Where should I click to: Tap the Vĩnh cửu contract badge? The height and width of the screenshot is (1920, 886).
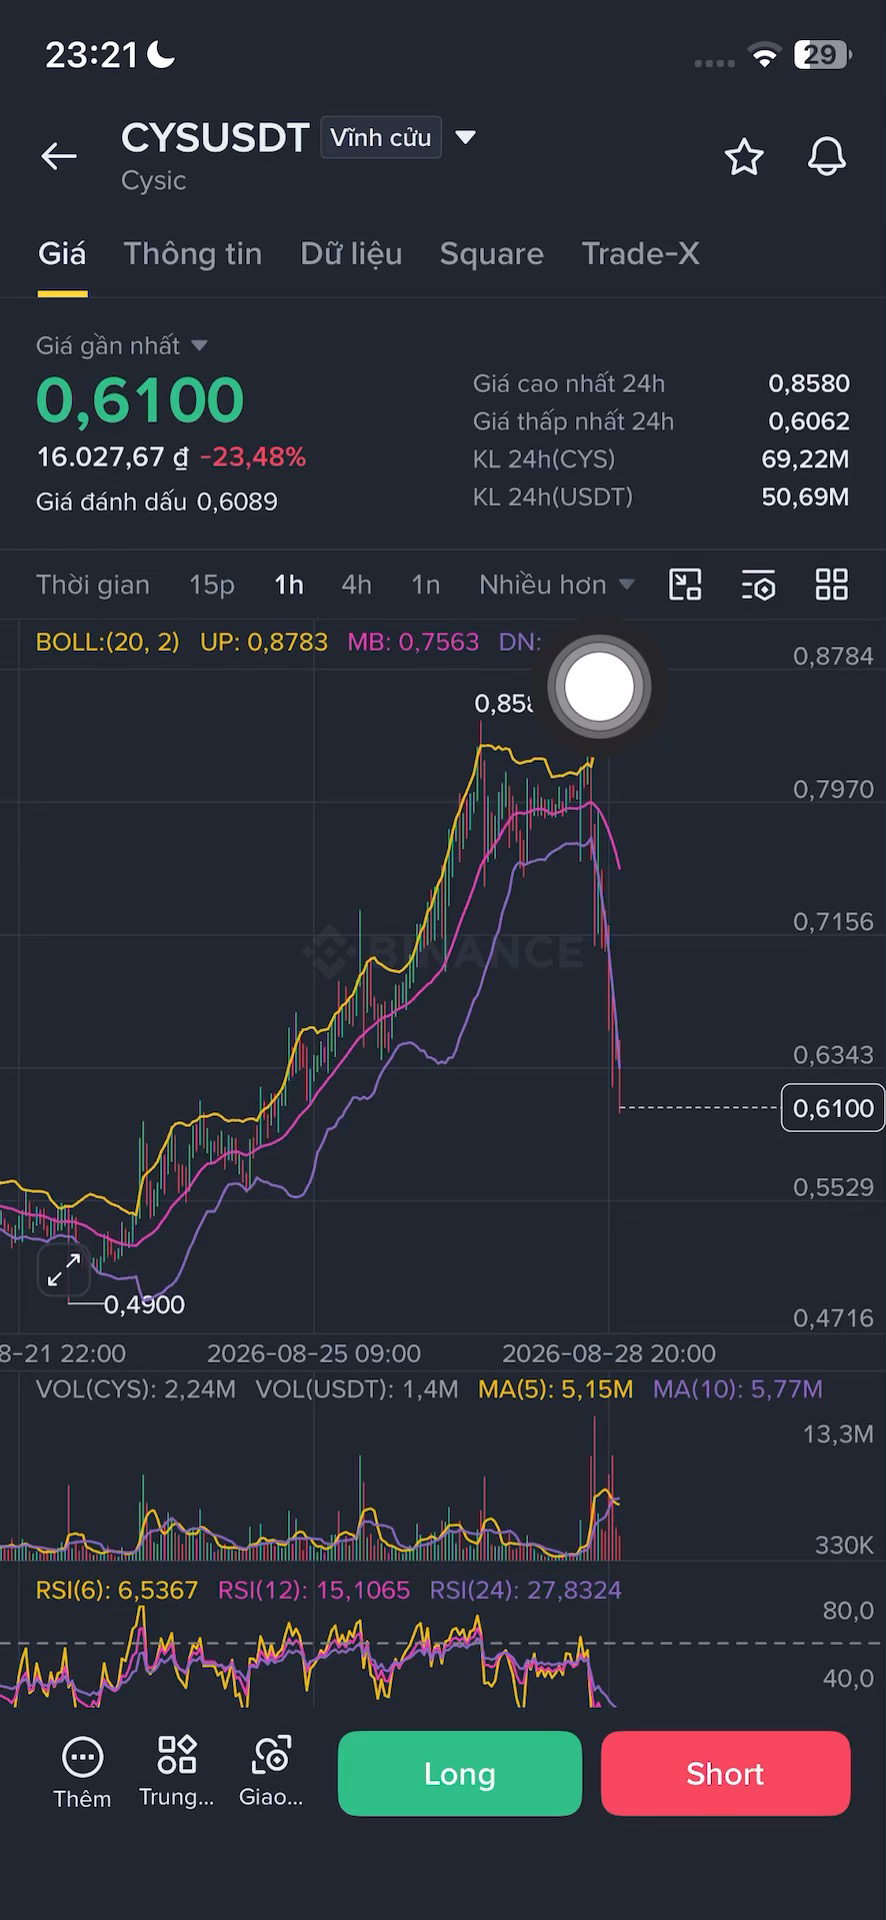(381, 137)
